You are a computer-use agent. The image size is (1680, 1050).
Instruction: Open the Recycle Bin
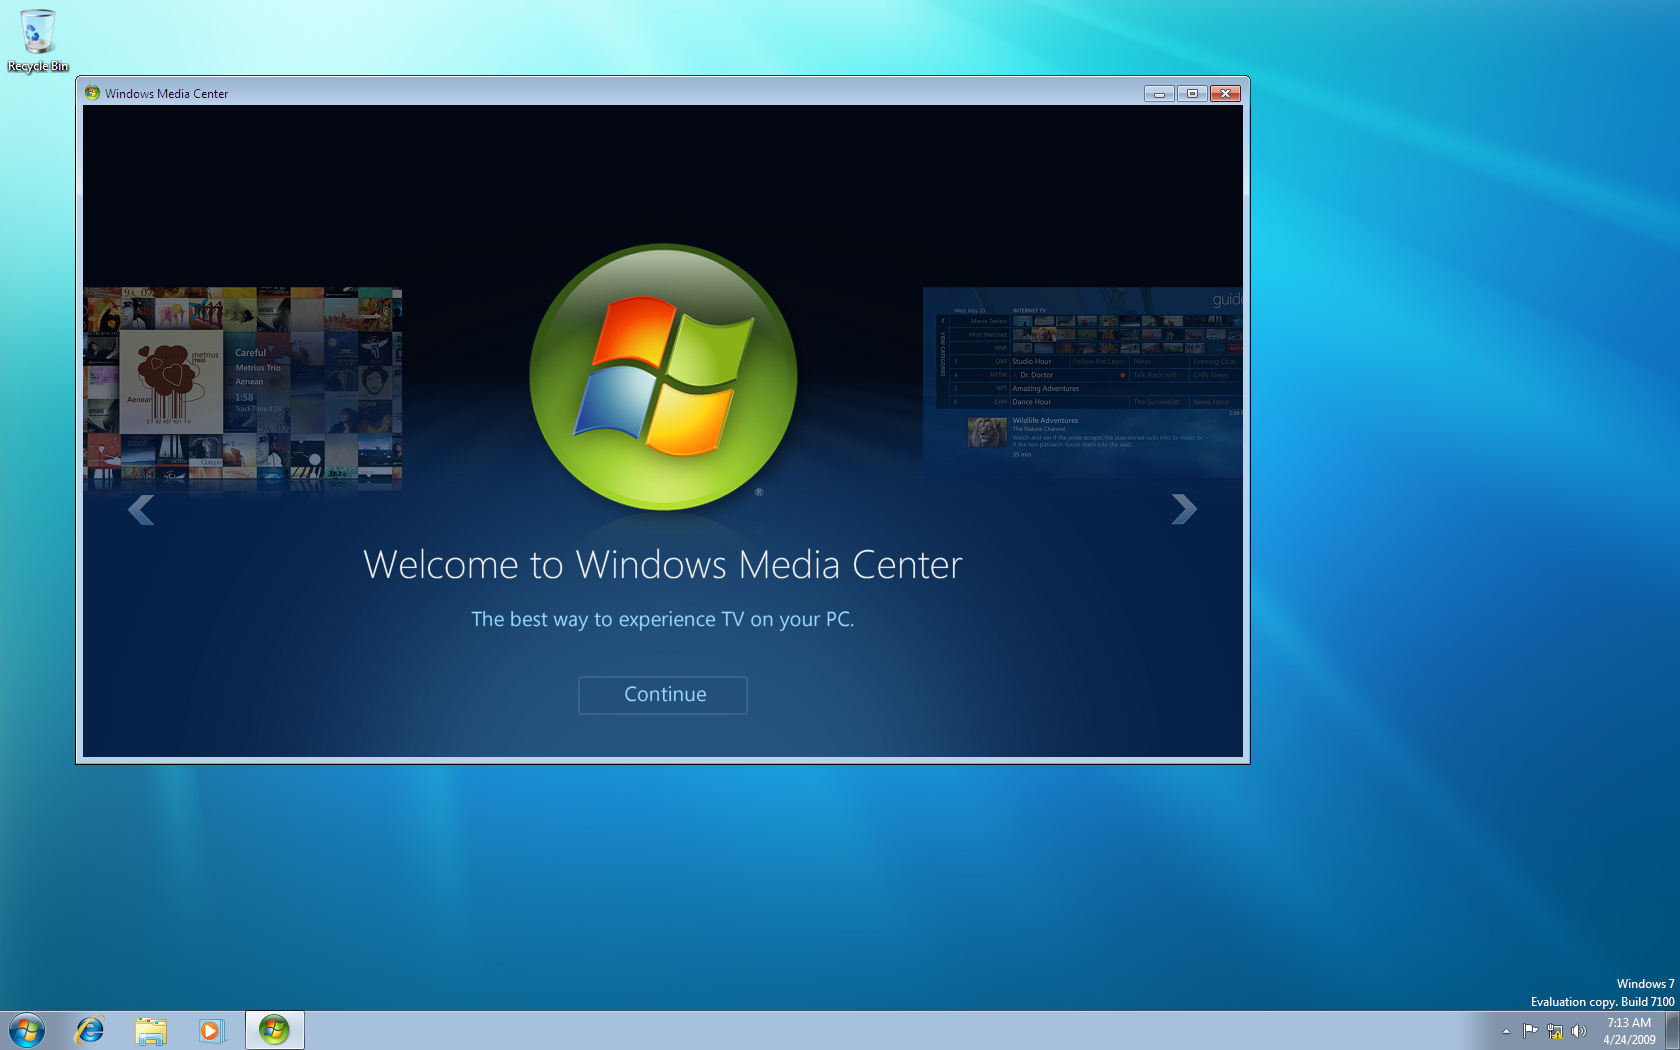pos(37,30)
